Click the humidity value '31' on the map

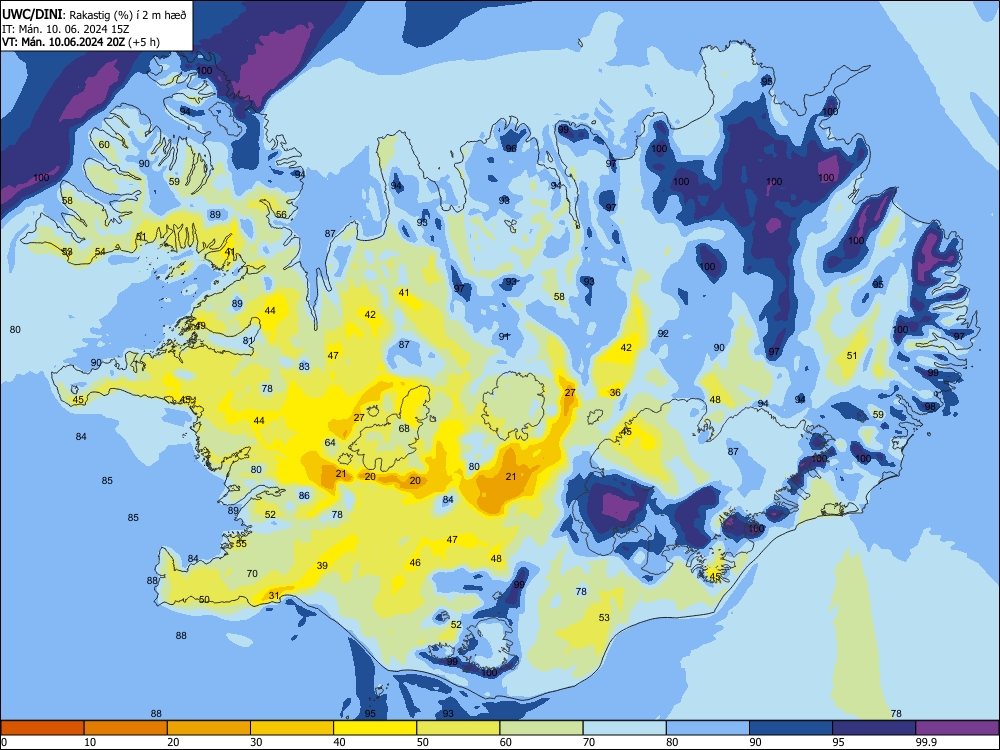(x=274, y=596)
